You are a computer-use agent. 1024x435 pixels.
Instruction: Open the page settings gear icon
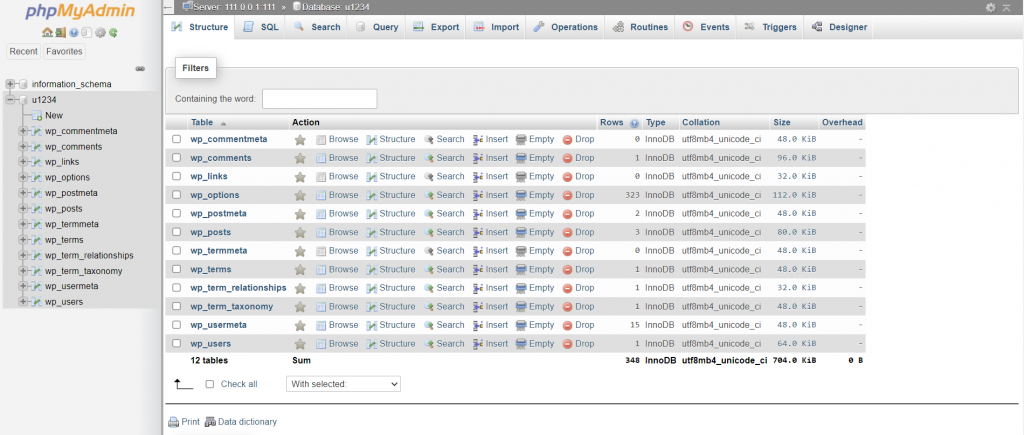click(x=991, y=7)
